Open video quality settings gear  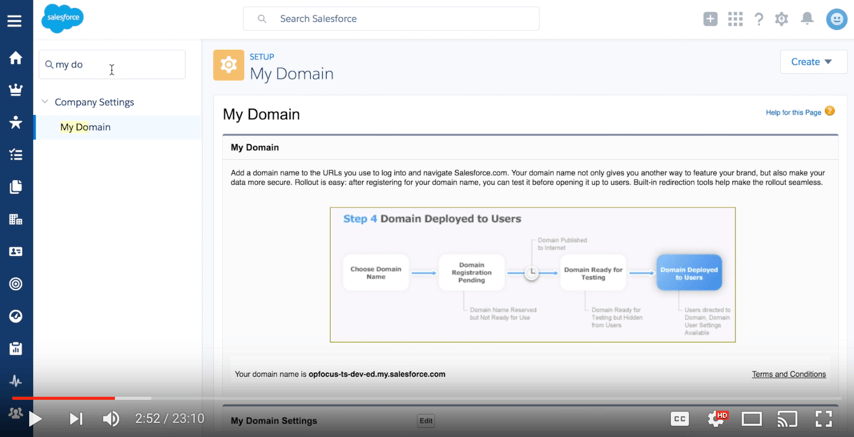click(716, 419)
